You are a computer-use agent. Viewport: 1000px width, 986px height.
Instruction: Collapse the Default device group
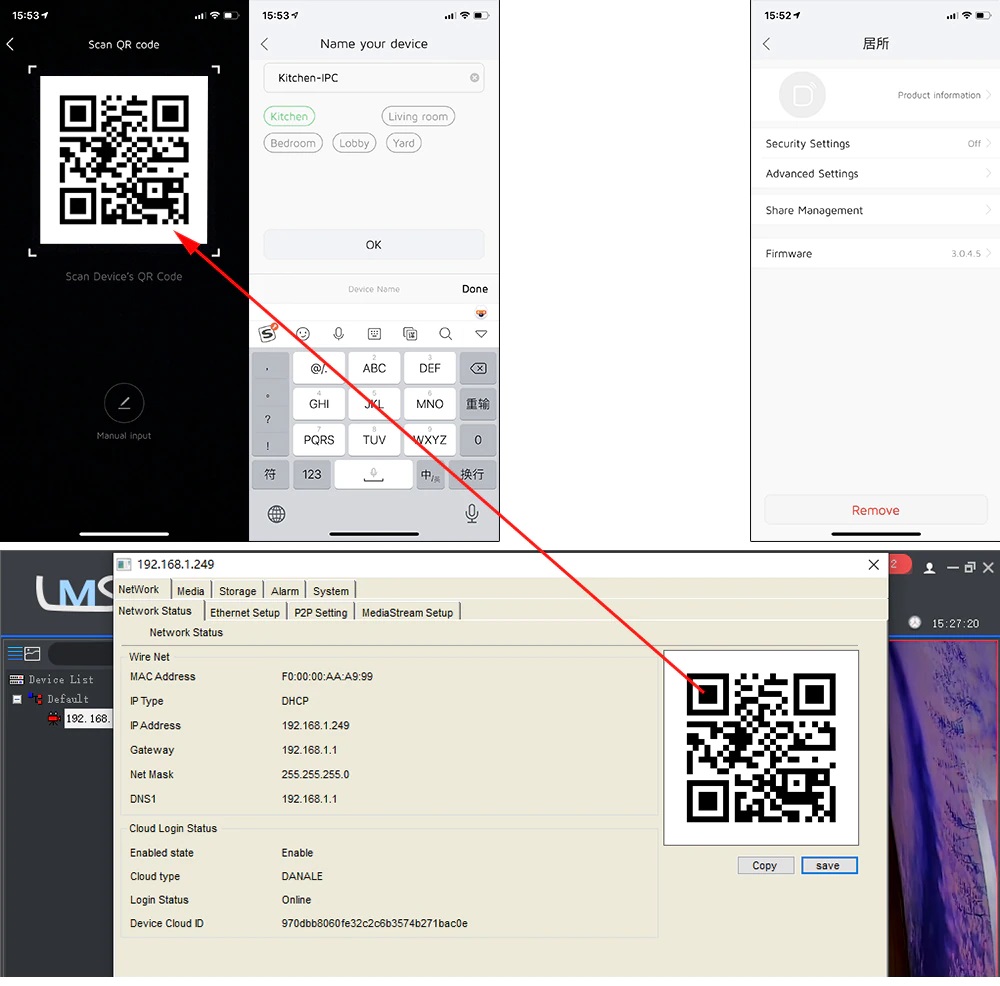click(17, 699)
